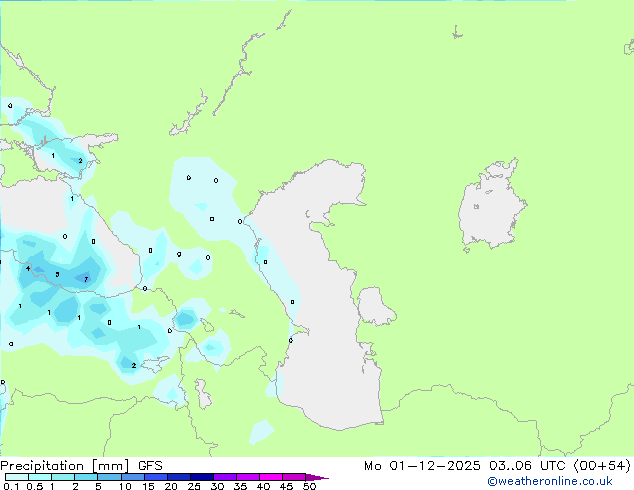Click the 25–30 mm dark navy legend box

[202, 477]
